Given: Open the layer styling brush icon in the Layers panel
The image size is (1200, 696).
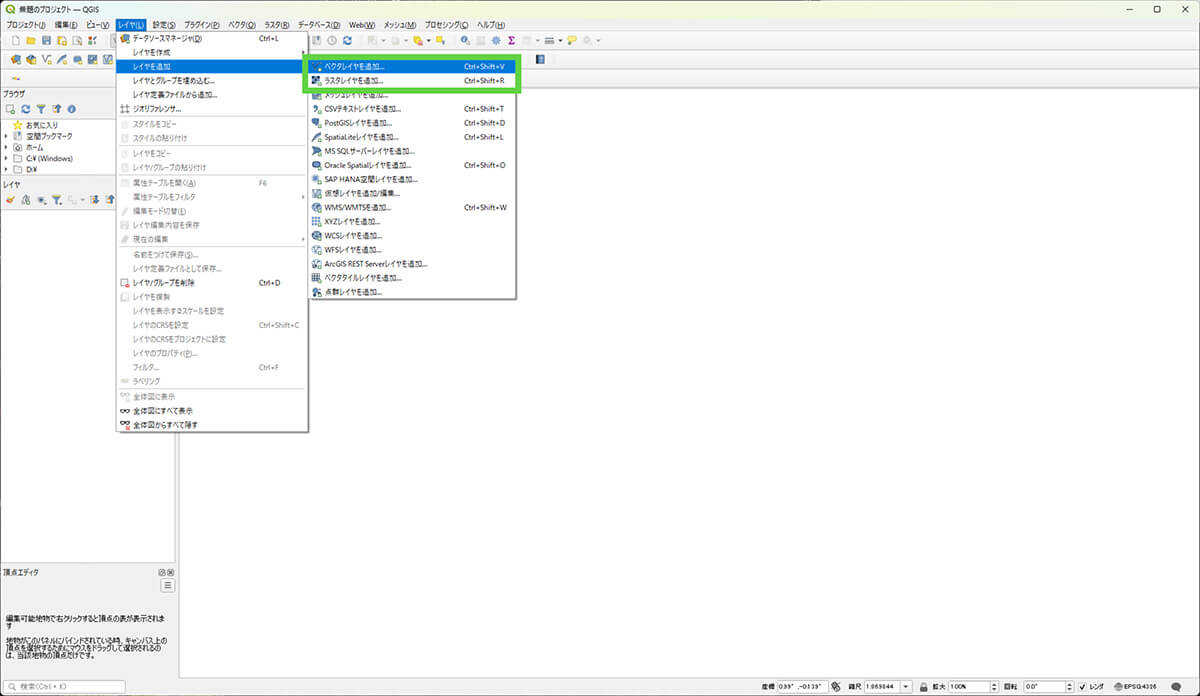Looking at the screenshot, I should coord(10,200).
